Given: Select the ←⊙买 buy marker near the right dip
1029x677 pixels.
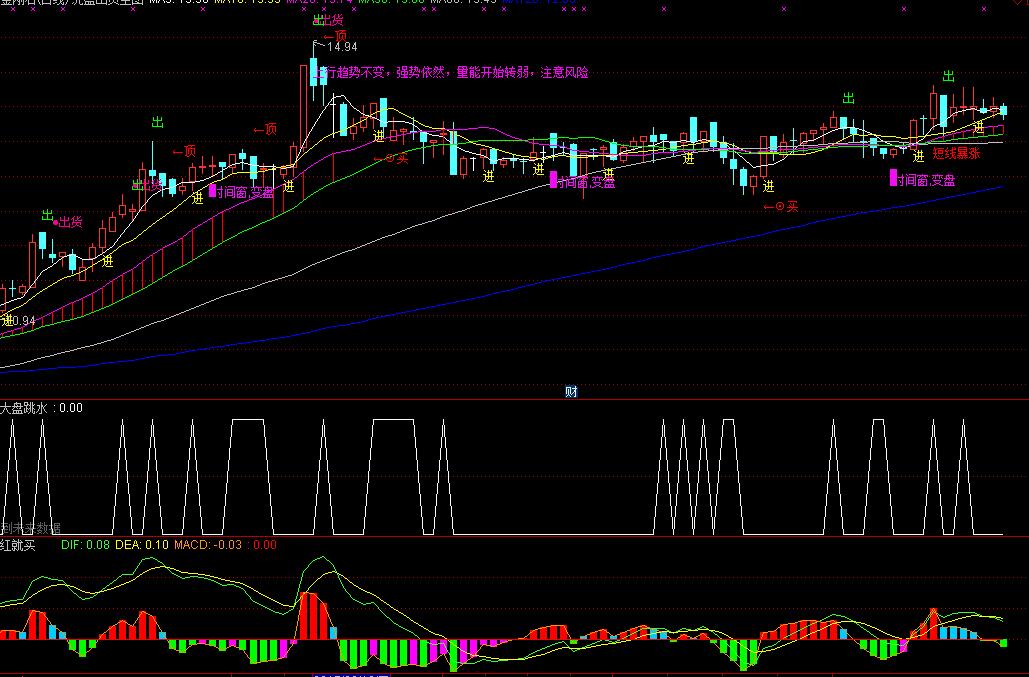Looking at the screenshot, I should click(781, 207).
